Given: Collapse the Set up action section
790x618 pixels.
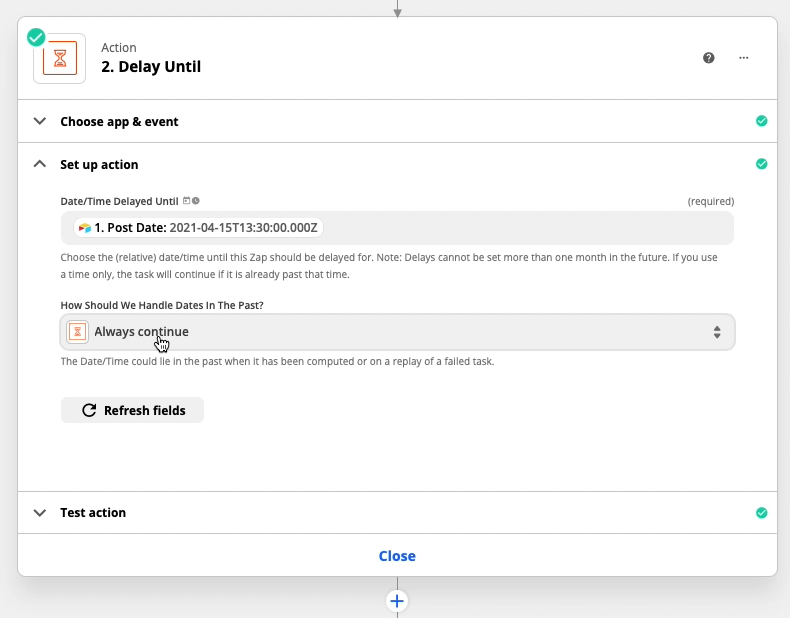Looking at the screenshot, I should pyautogui.click(x=398, y=164).
